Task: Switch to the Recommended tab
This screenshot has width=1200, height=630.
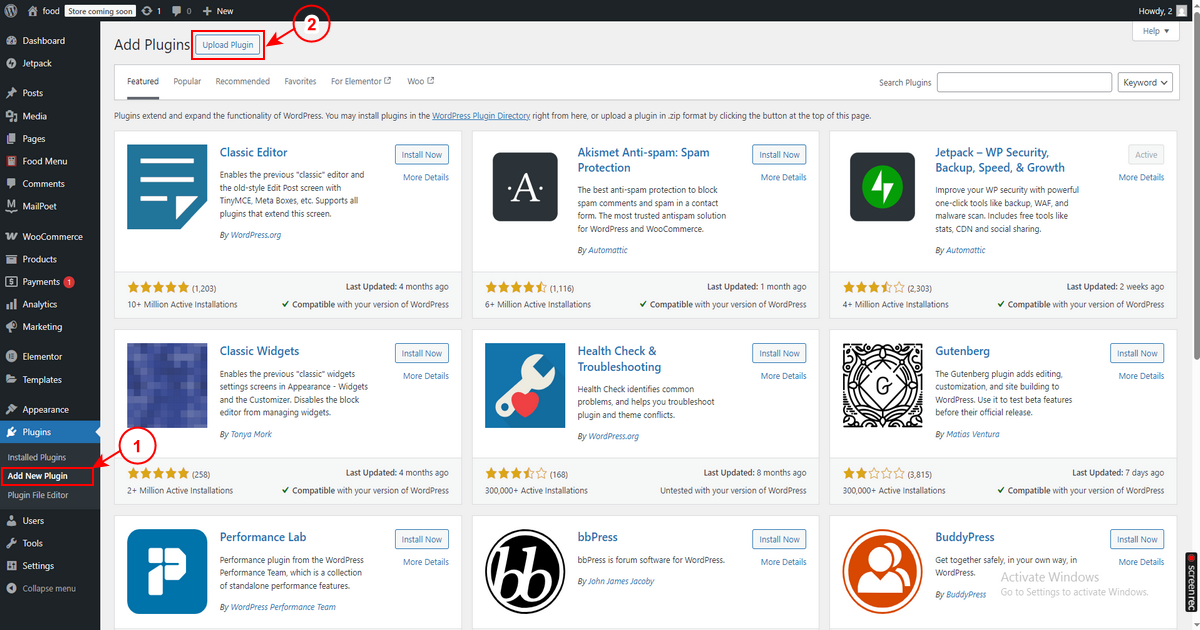Action: click(x=243, y=82)
